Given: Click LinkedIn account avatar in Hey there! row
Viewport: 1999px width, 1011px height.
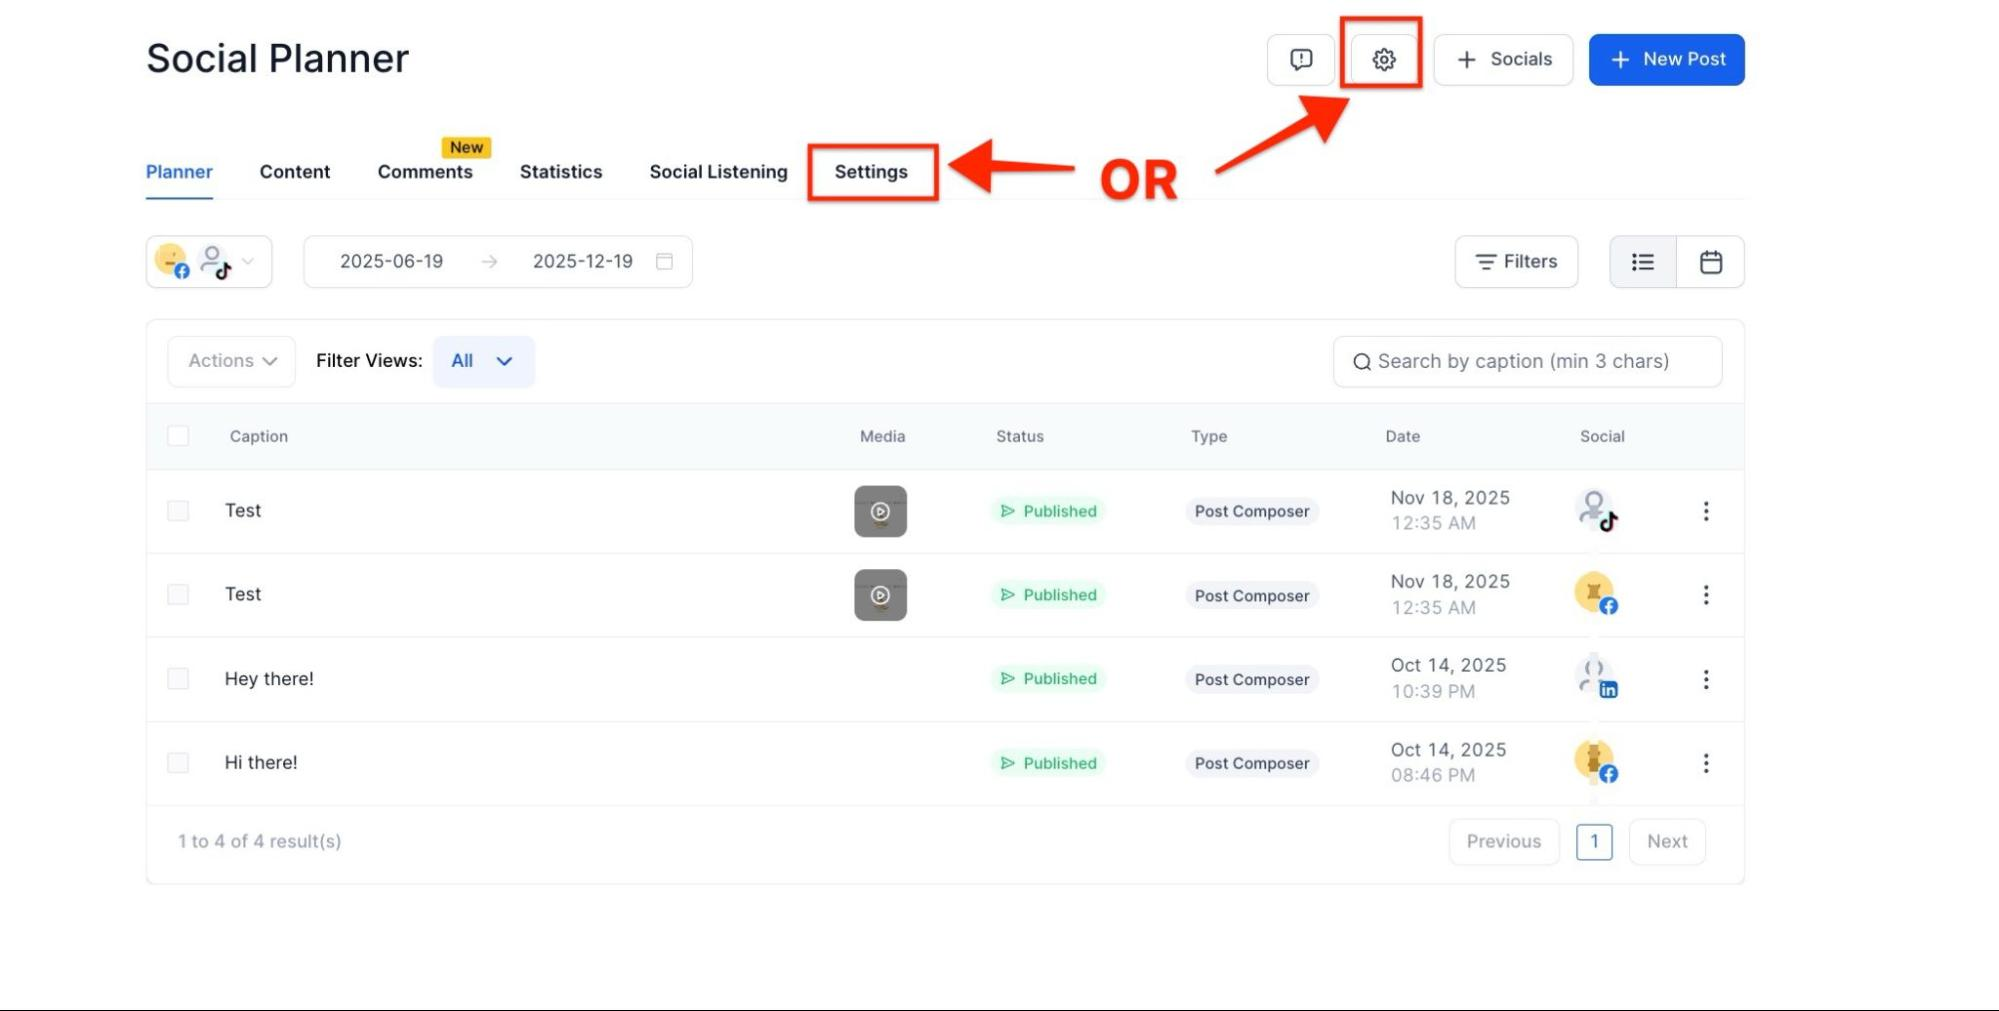Looking at the screenshot, I should (1597, 678).
